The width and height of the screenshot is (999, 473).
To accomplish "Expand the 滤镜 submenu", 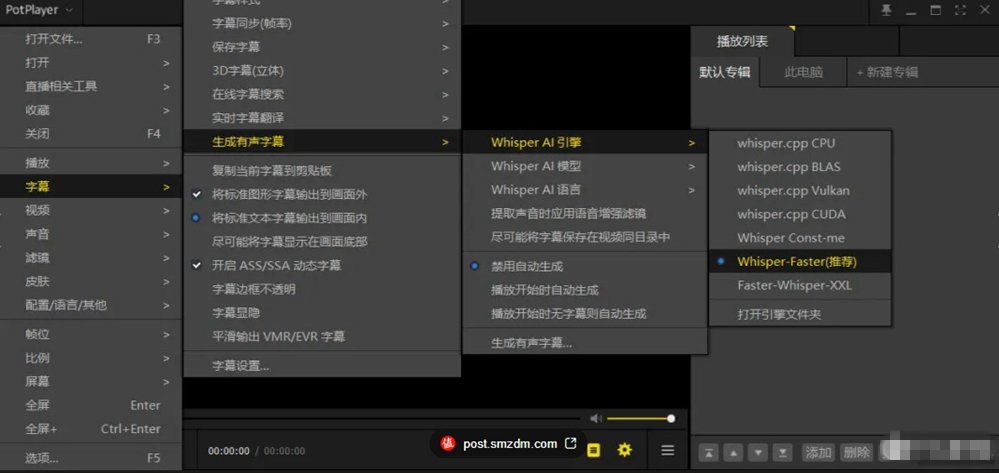I will click(x=91, y=258).
